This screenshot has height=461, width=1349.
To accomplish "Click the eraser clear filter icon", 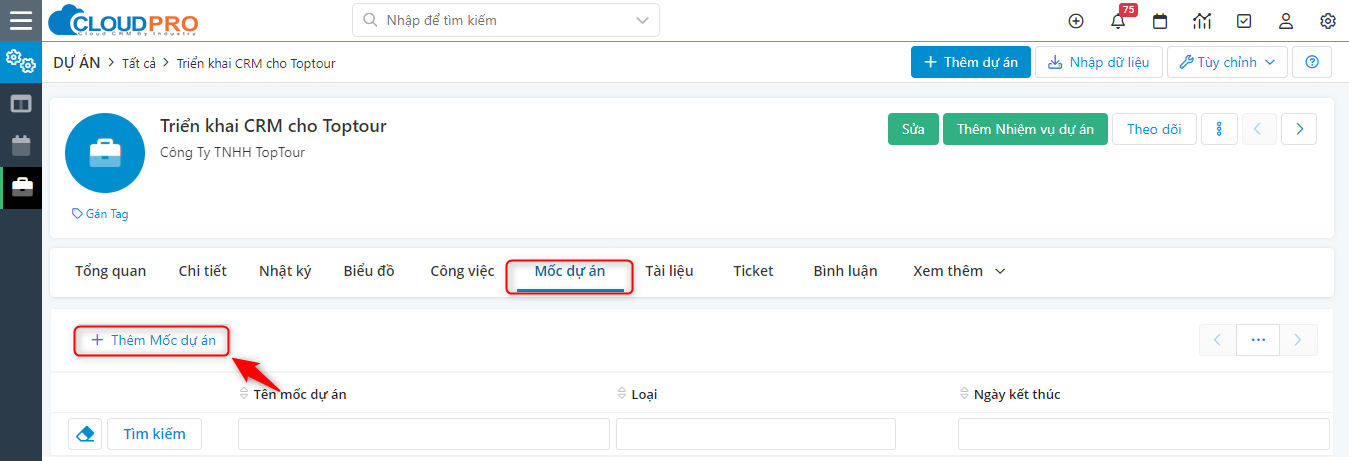I will pos(85,434).
